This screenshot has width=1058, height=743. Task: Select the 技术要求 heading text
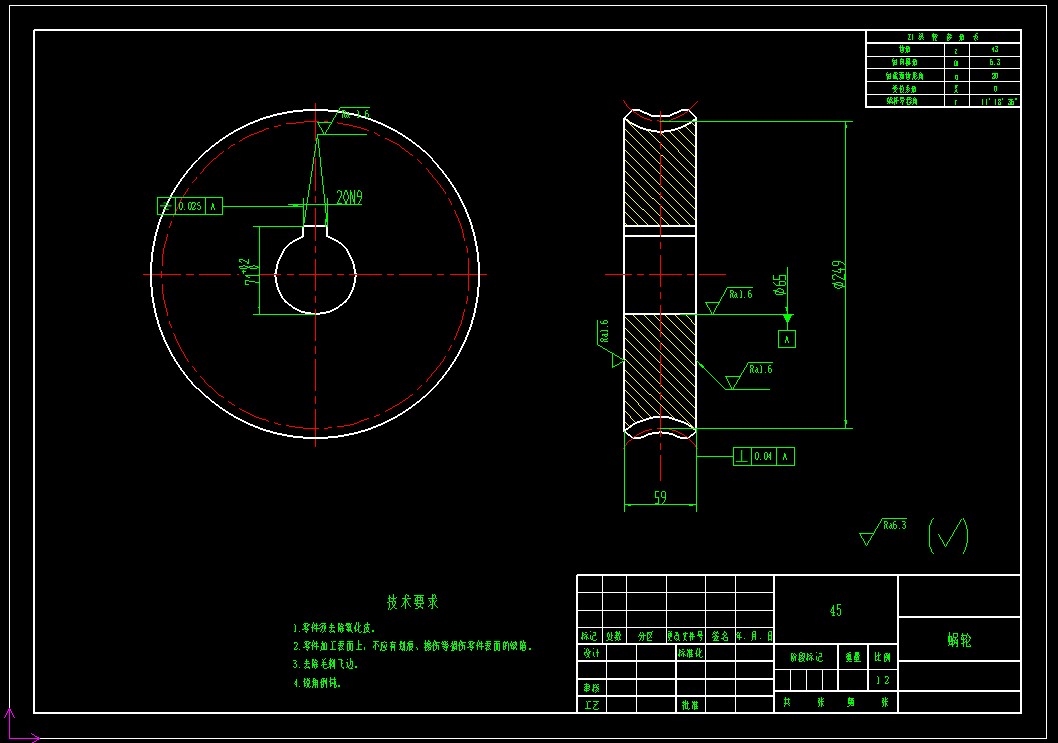click(412, 602)
